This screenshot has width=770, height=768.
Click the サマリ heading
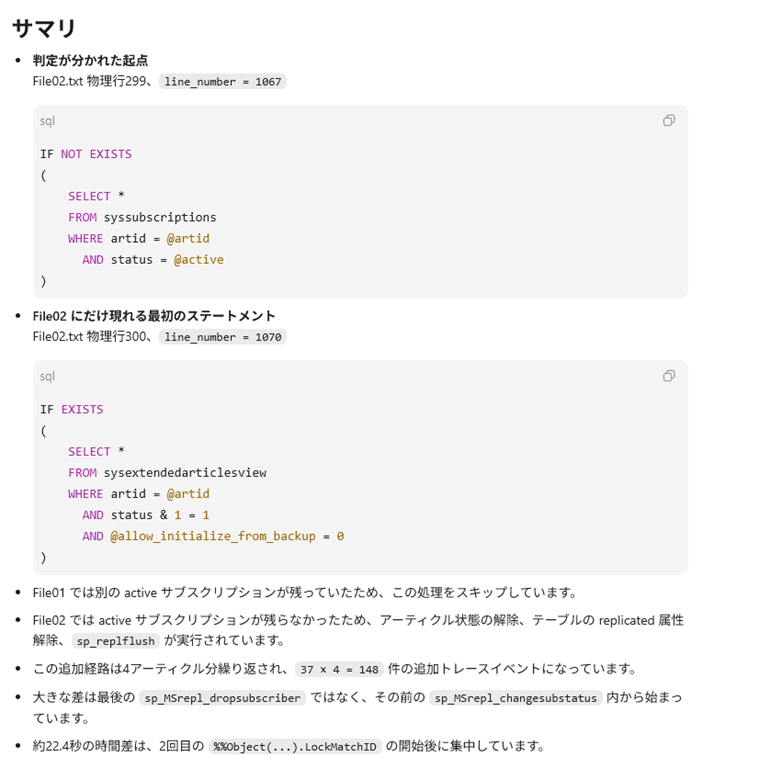pos(44,28)
